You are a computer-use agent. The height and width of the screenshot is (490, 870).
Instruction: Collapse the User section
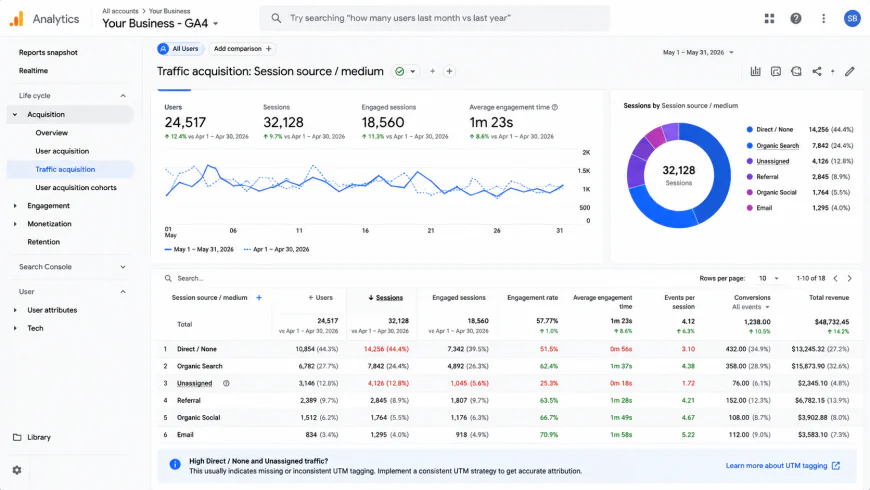pyautogui.click(x=123, y=292)
